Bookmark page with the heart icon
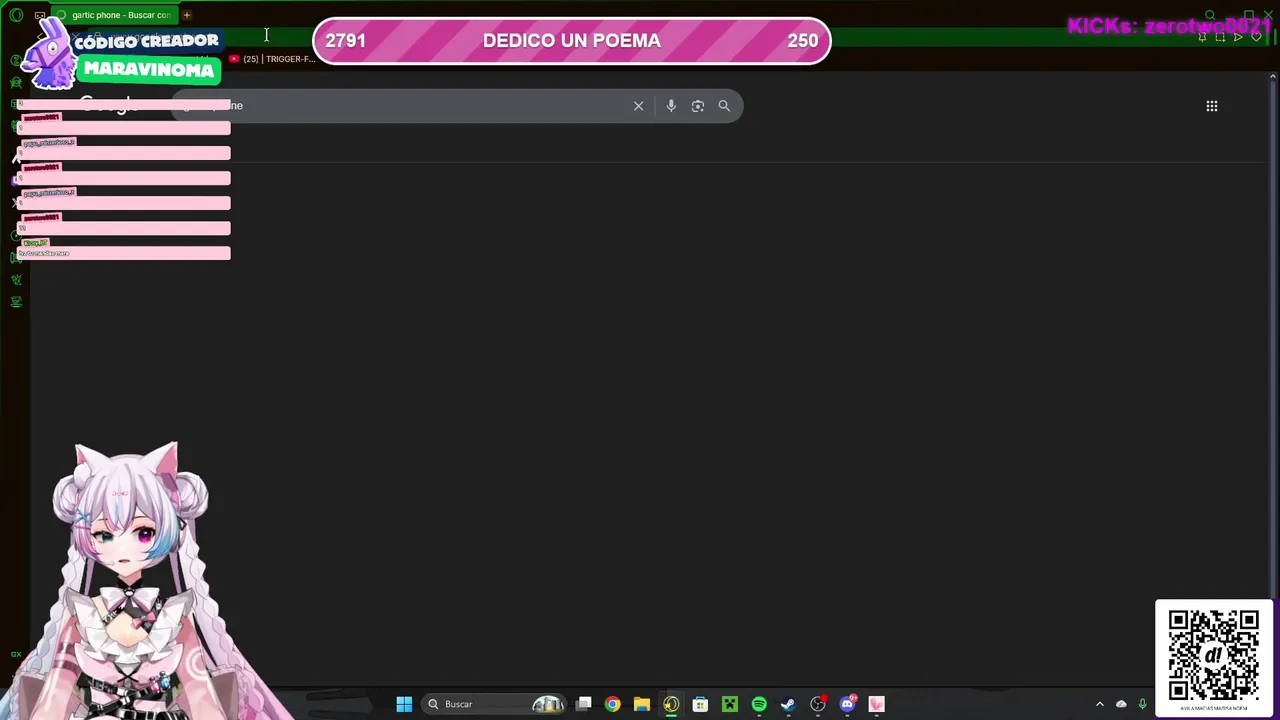 1256,37
